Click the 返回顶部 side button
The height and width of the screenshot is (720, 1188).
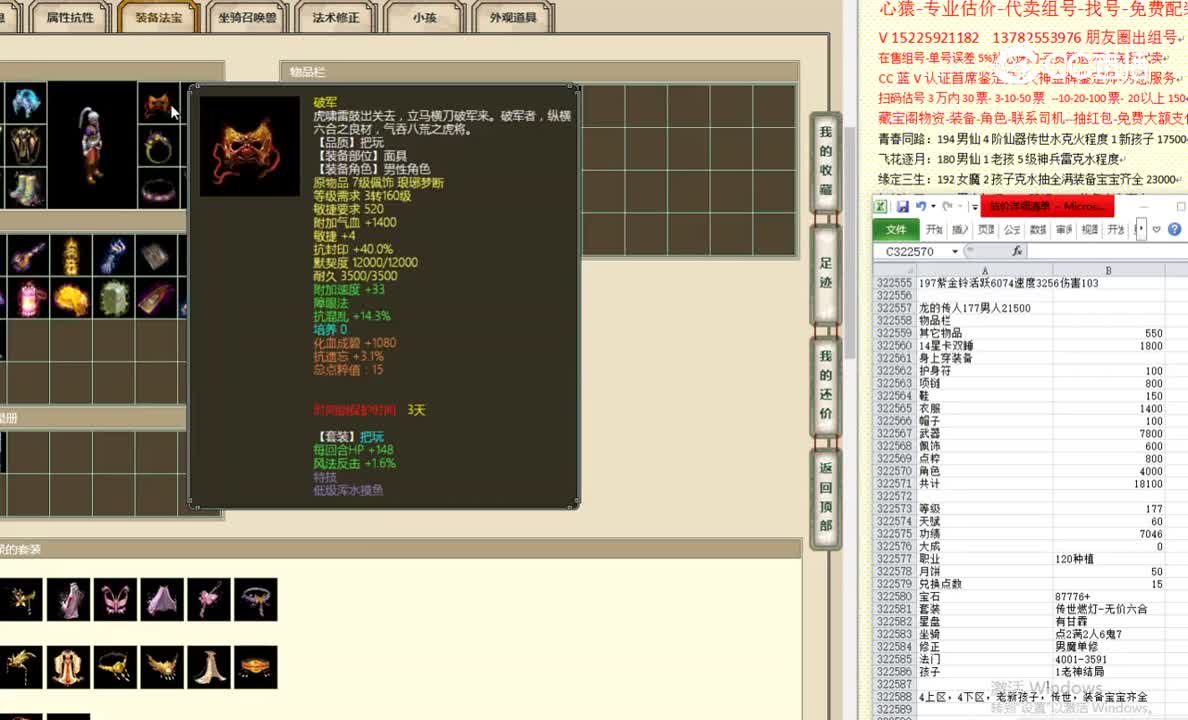[x=826, y=497]
